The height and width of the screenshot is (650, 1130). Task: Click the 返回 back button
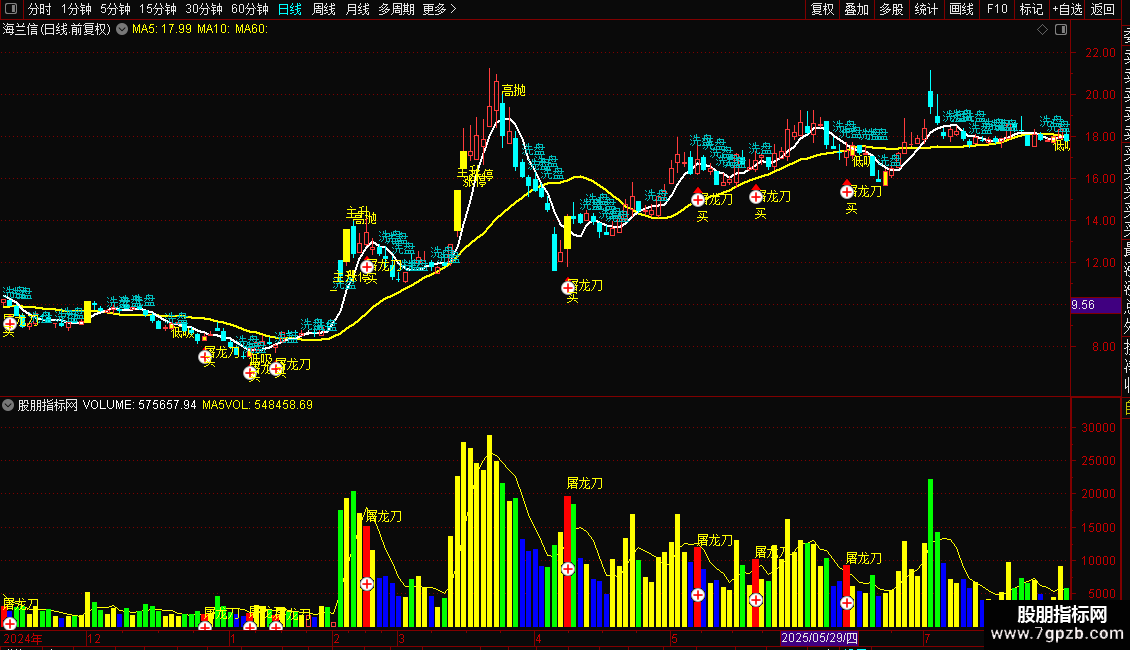coord(1103,9)
